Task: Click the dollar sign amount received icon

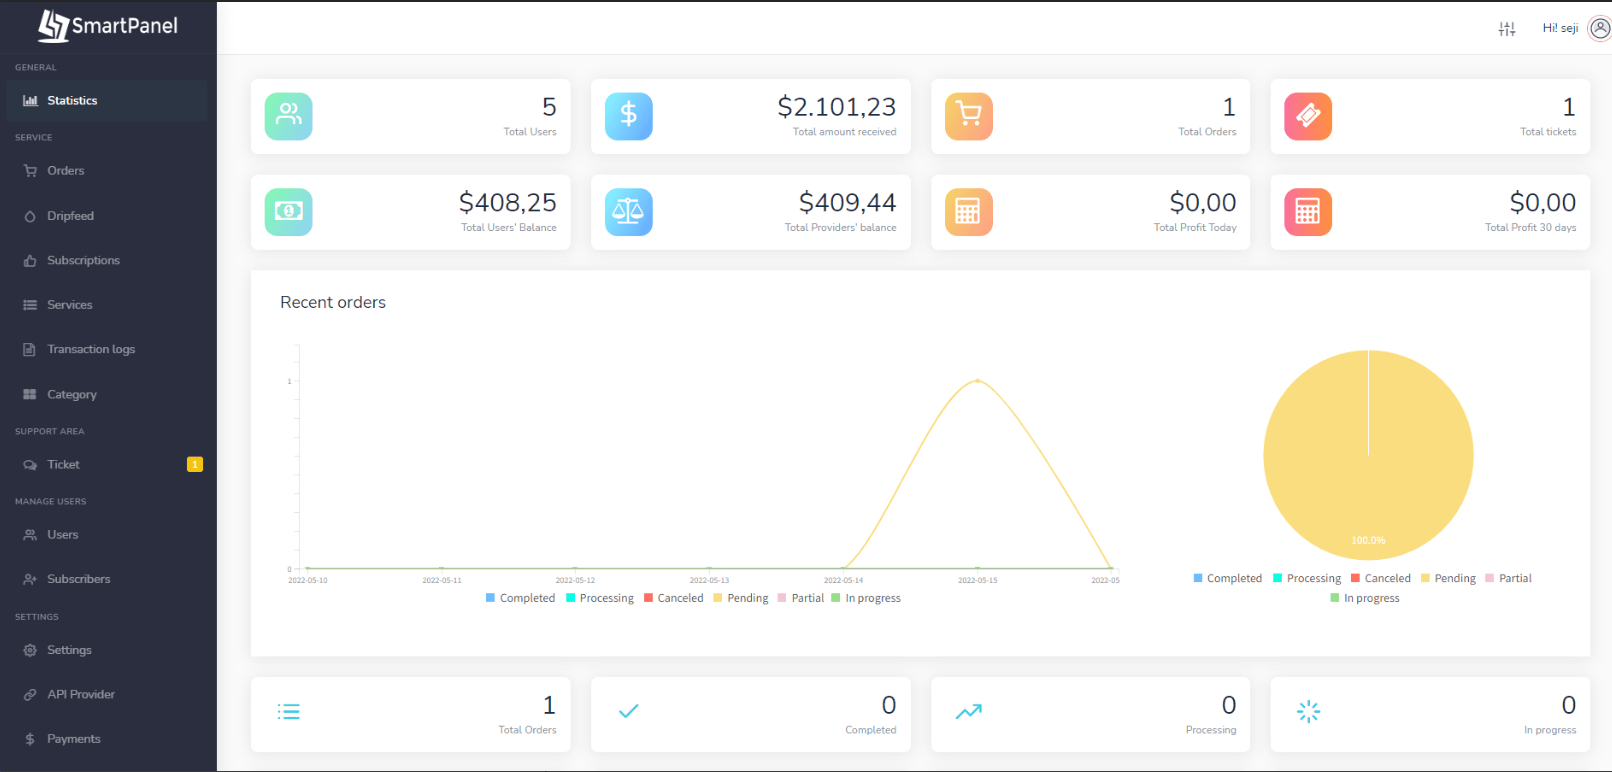Action: (628, 116)
